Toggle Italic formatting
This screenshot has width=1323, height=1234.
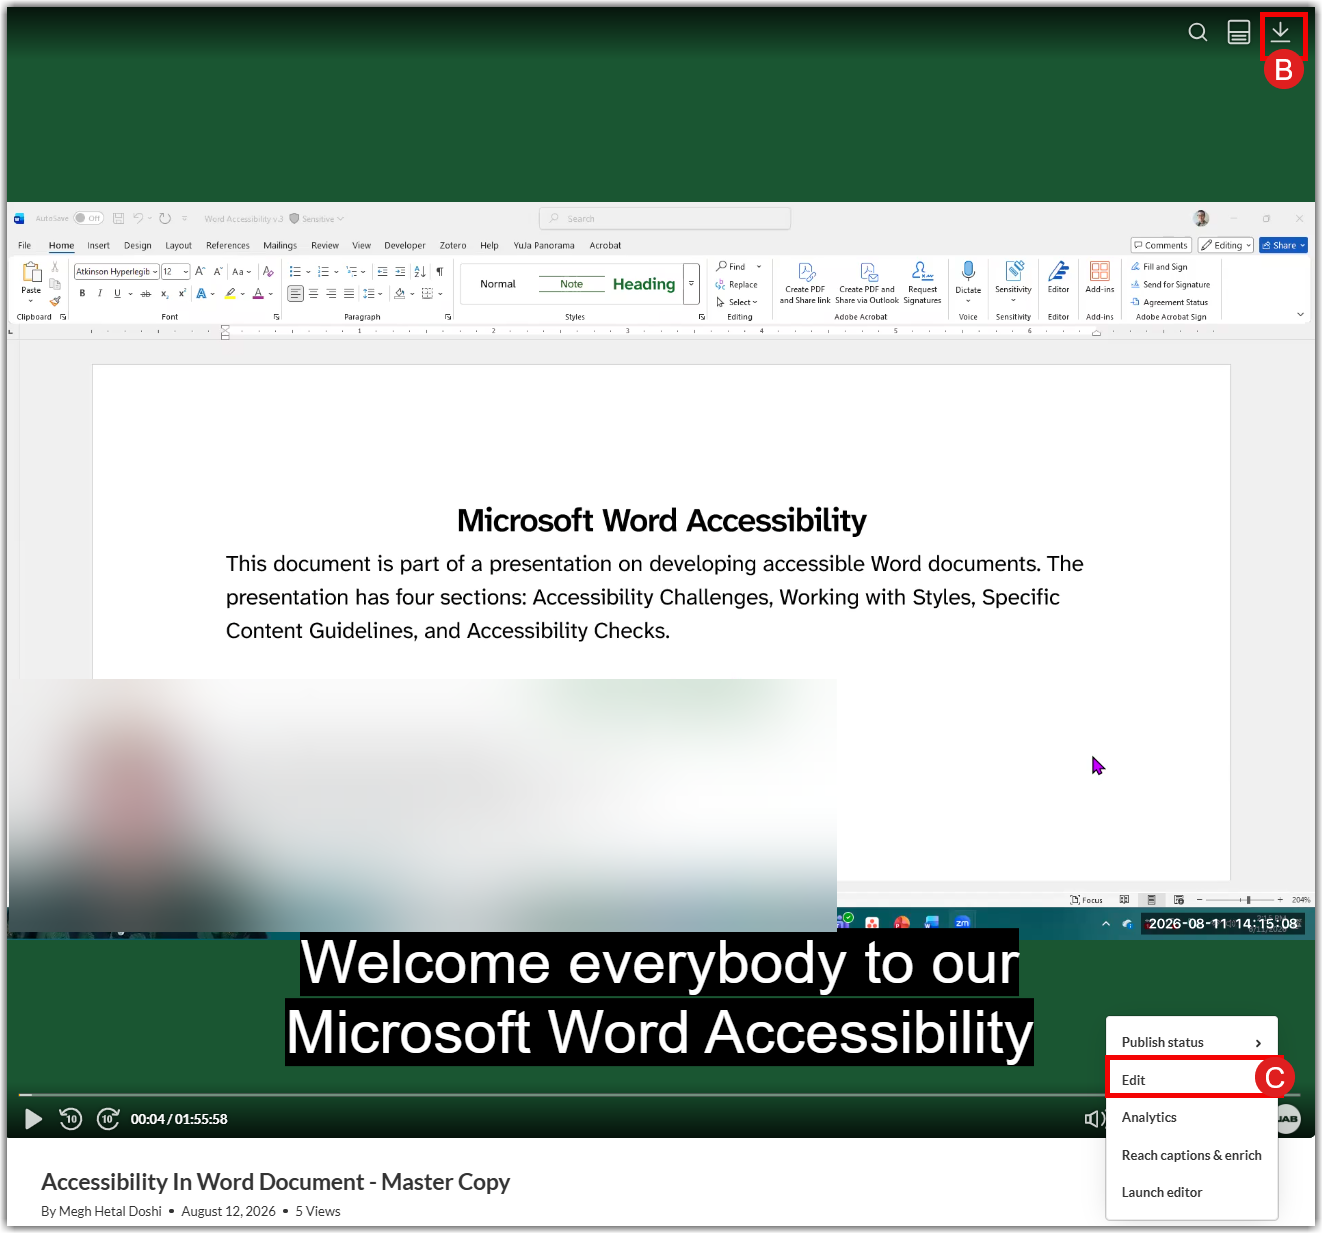(99, 293)
